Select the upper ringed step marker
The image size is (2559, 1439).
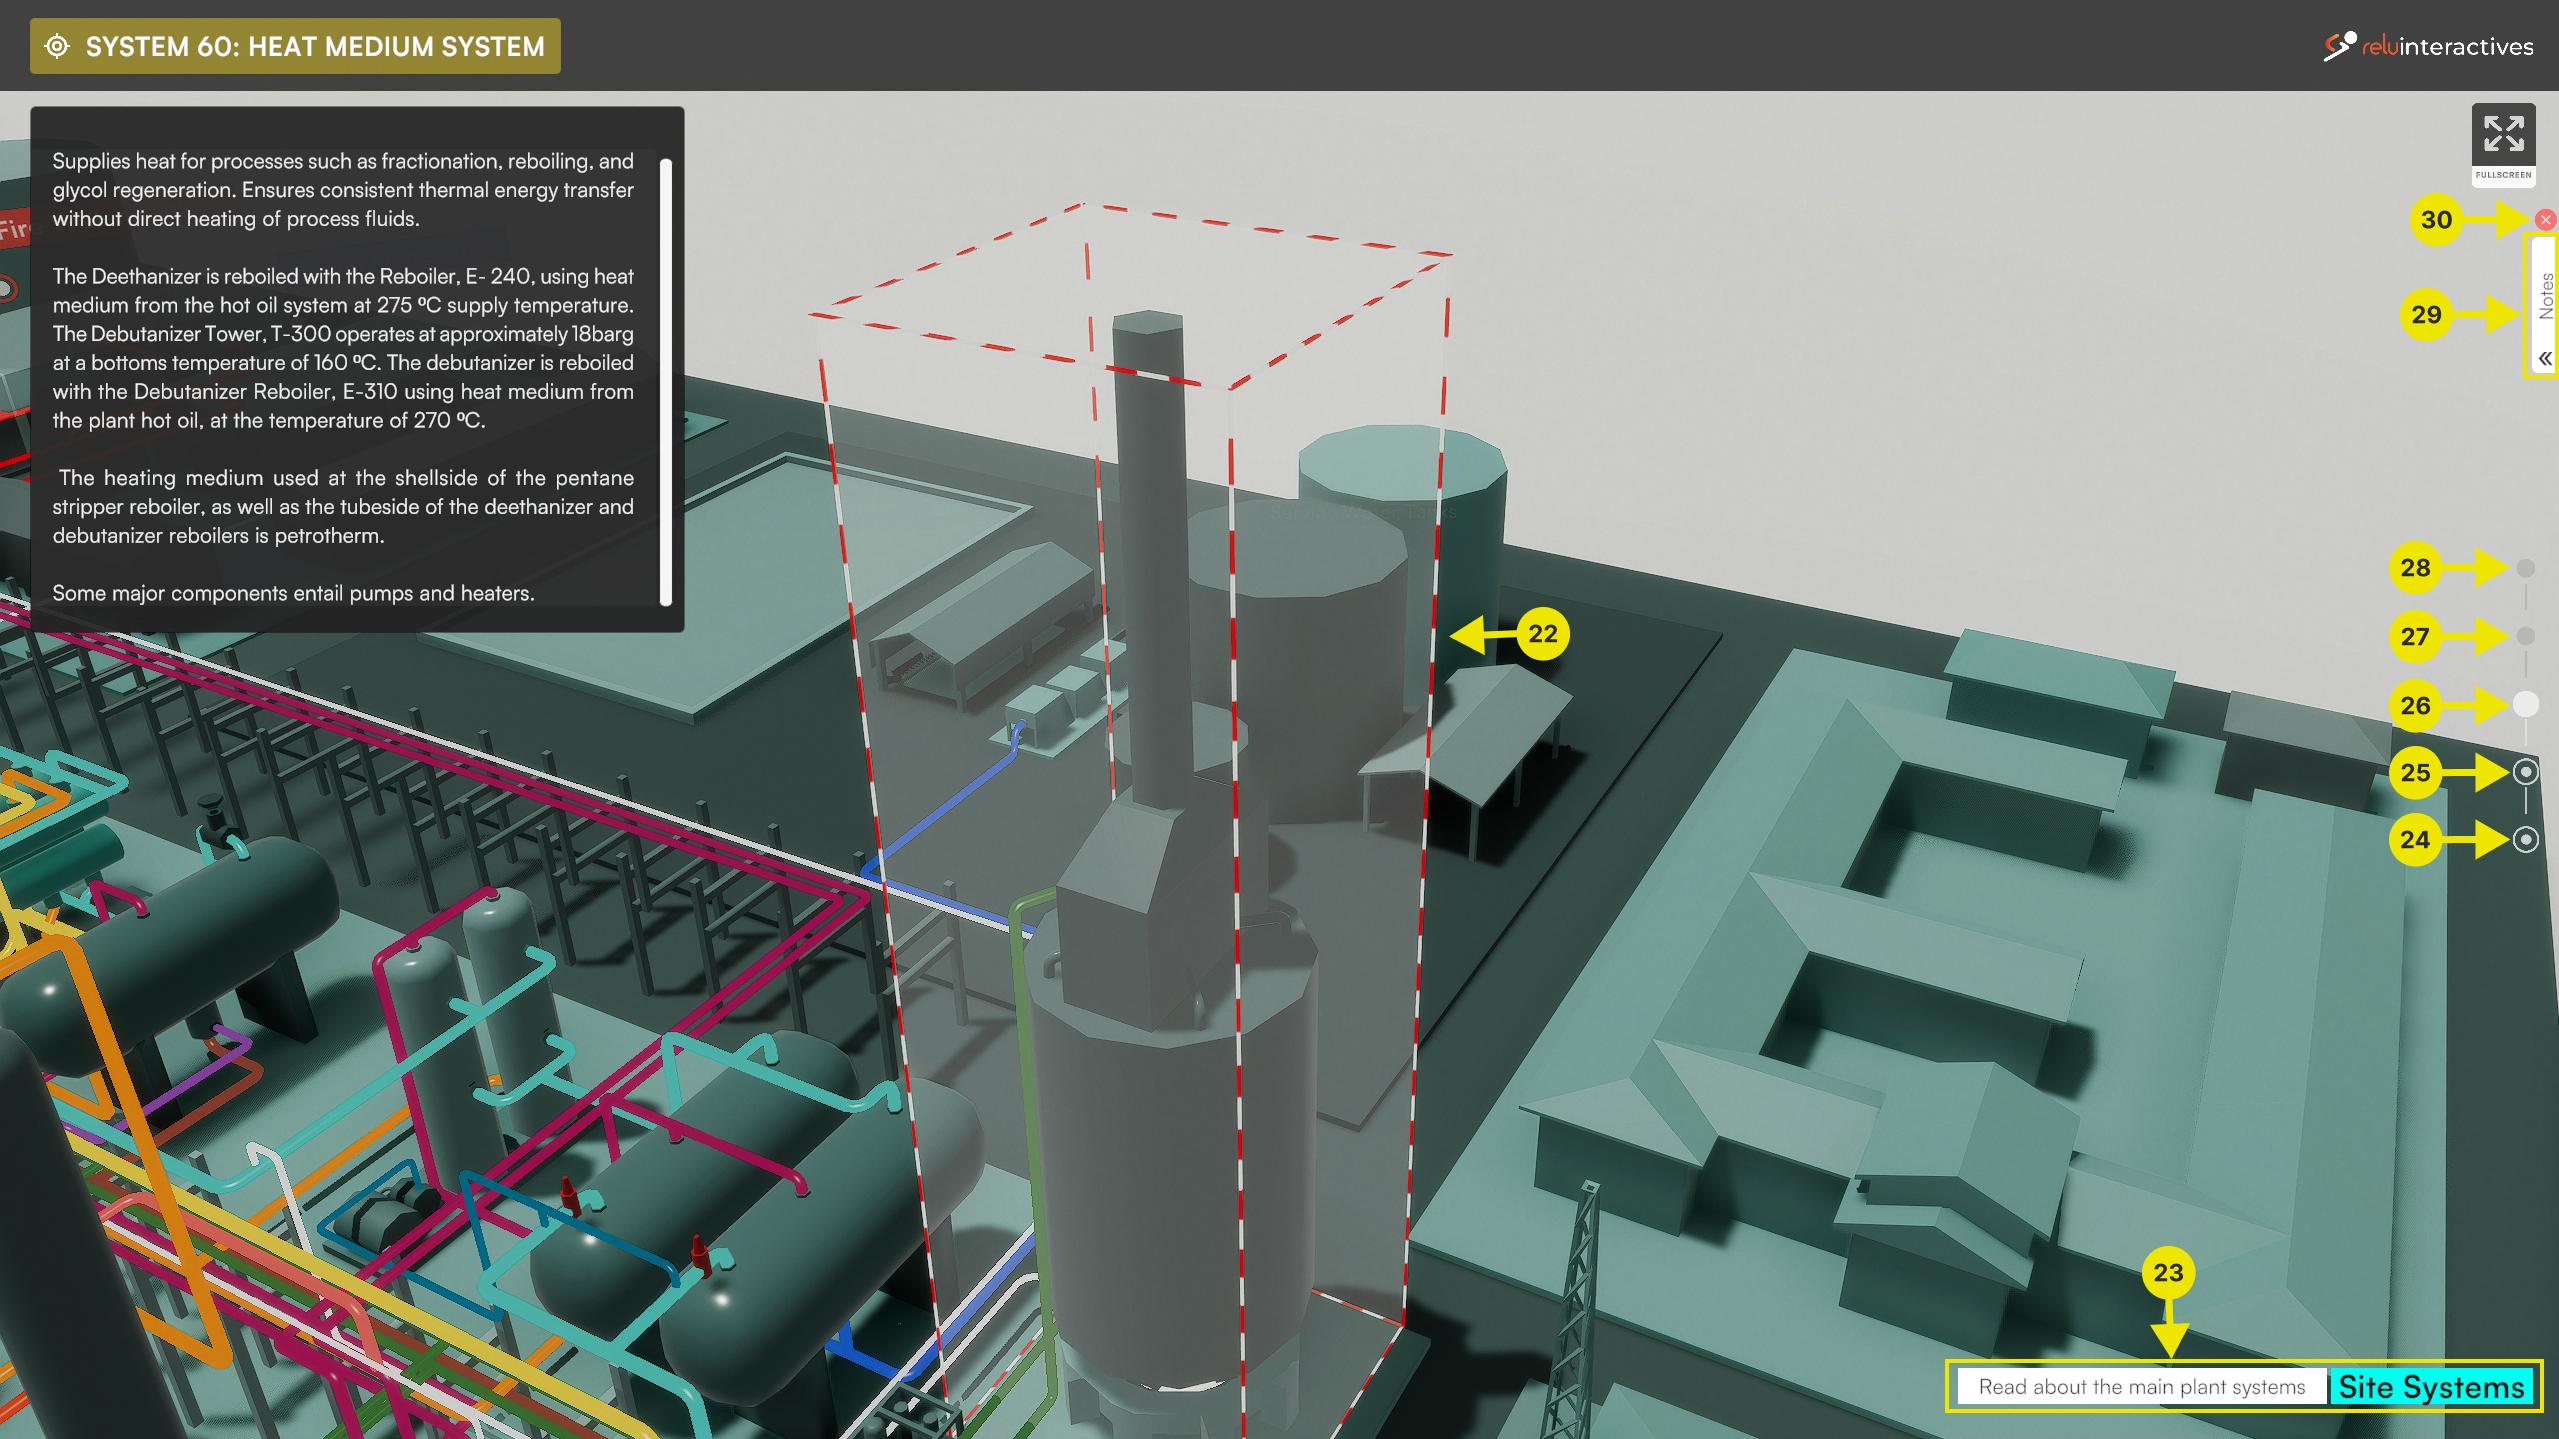(x=2525, y=772)
